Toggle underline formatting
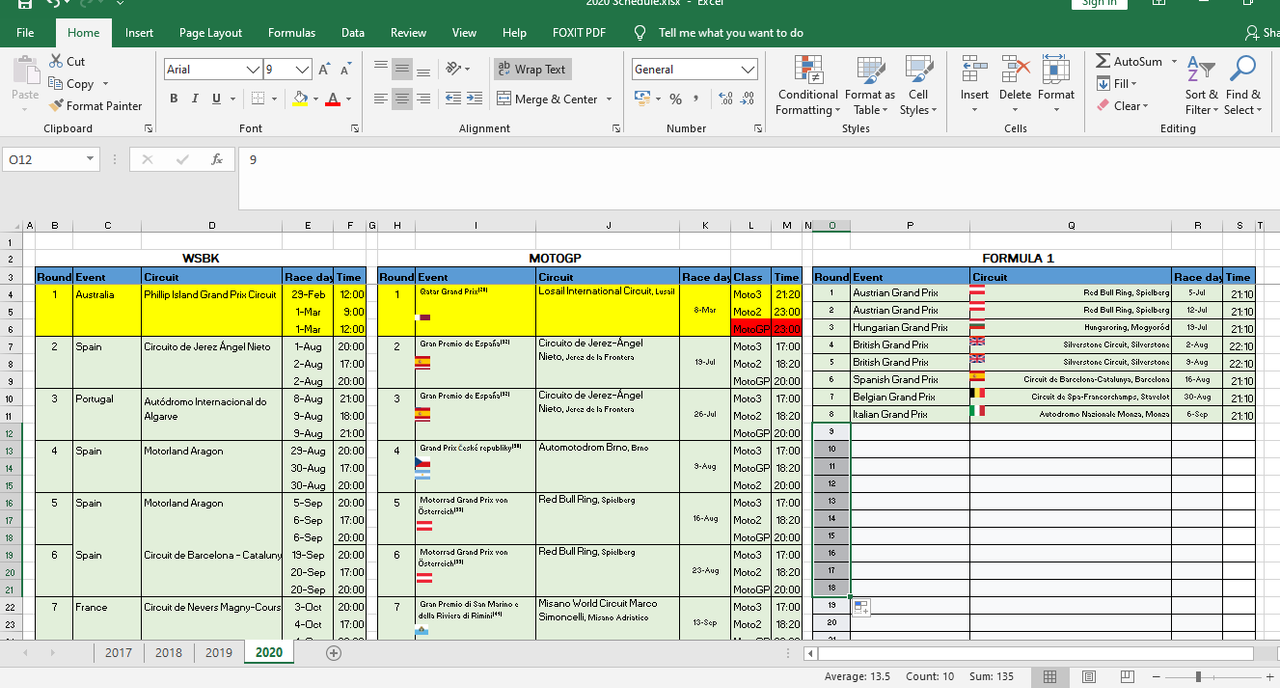Image resolution: width=1280 pixels, height=688 pixels. click(x=217, y=99)
